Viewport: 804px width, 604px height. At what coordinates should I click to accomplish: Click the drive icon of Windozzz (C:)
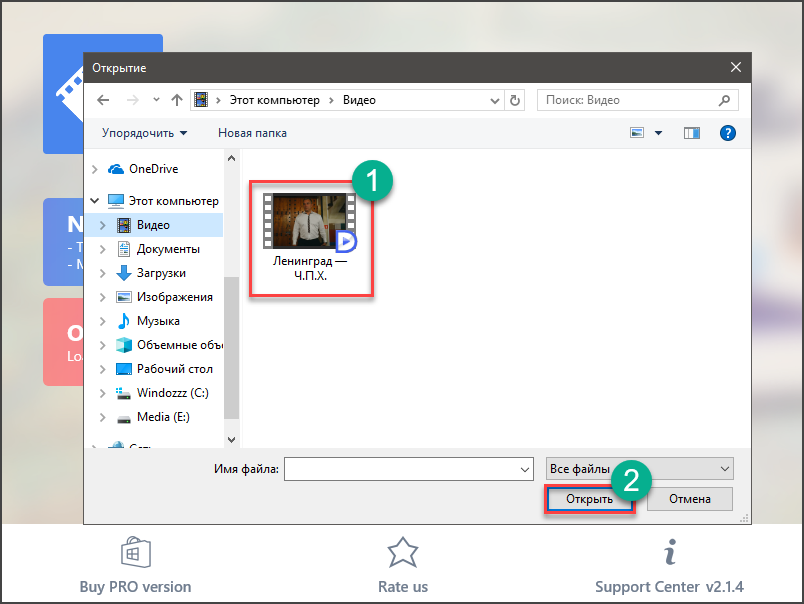(124, 393)
